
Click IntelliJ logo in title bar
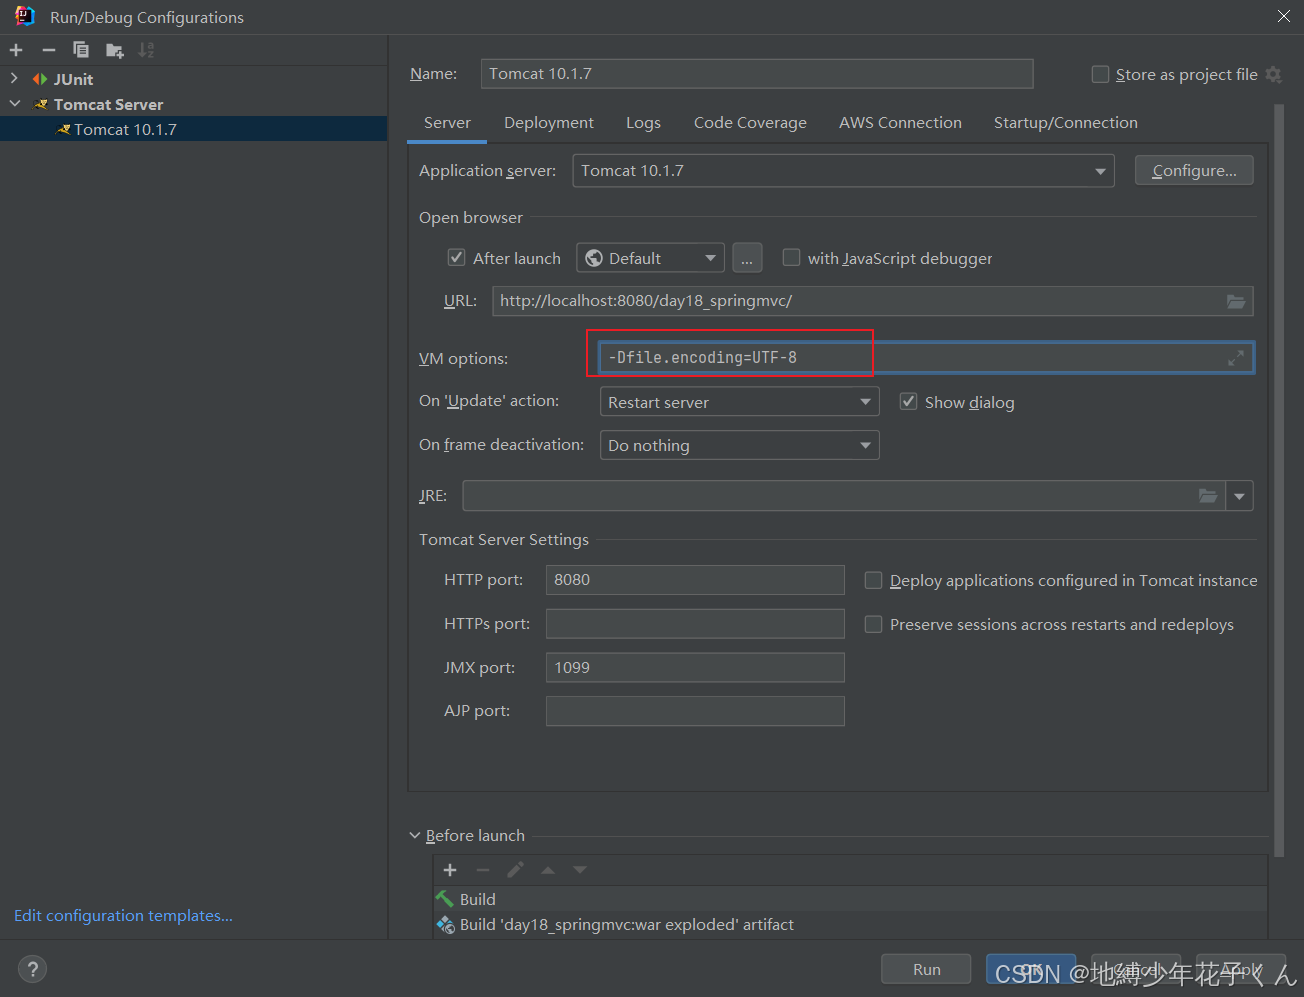(x=24, y=17)
